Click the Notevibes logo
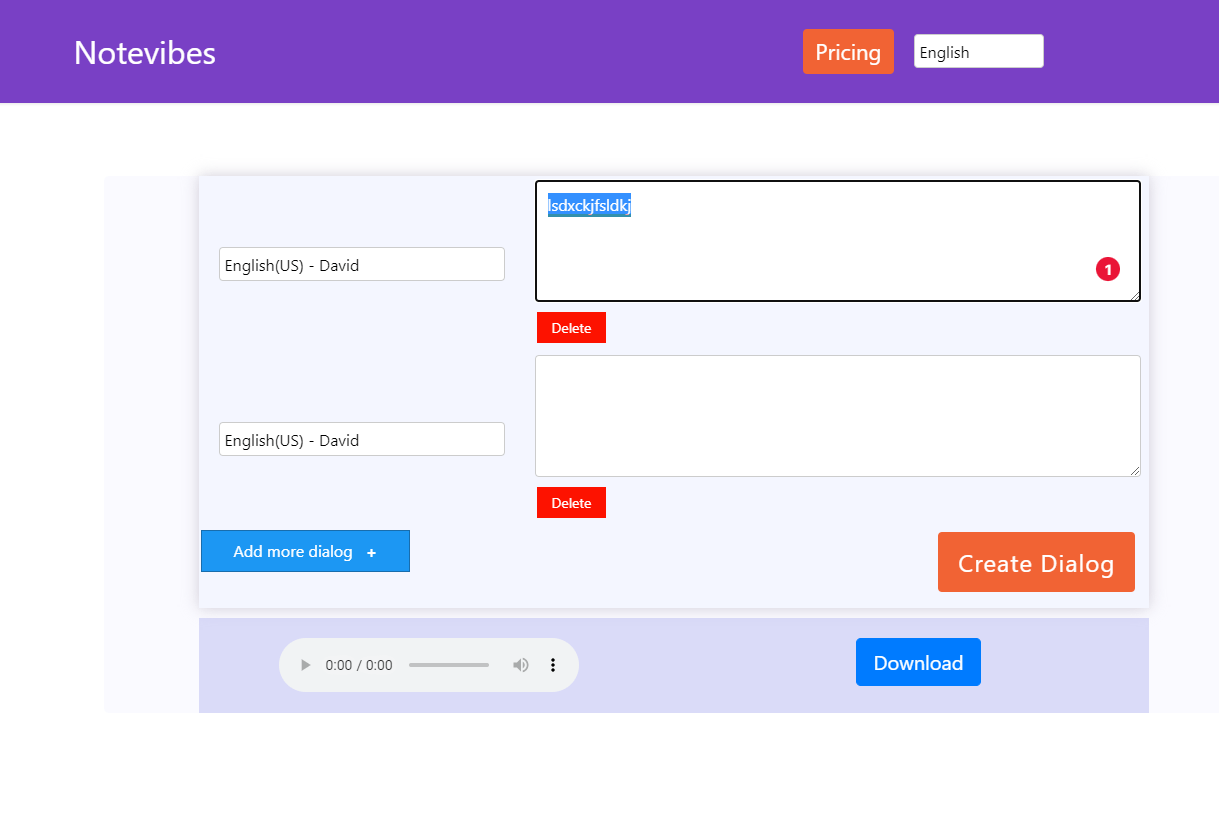 (x=144, y=53)
